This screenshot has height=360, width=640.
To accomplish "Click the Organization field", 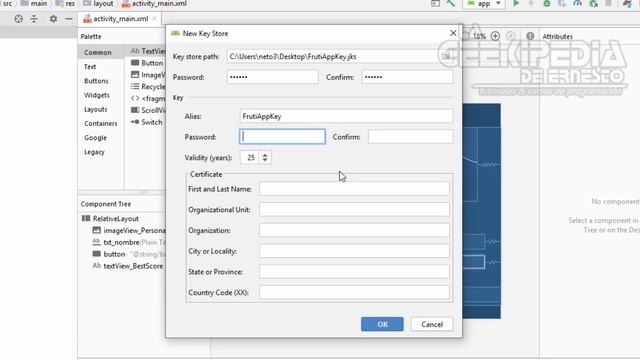I will 354,230.
